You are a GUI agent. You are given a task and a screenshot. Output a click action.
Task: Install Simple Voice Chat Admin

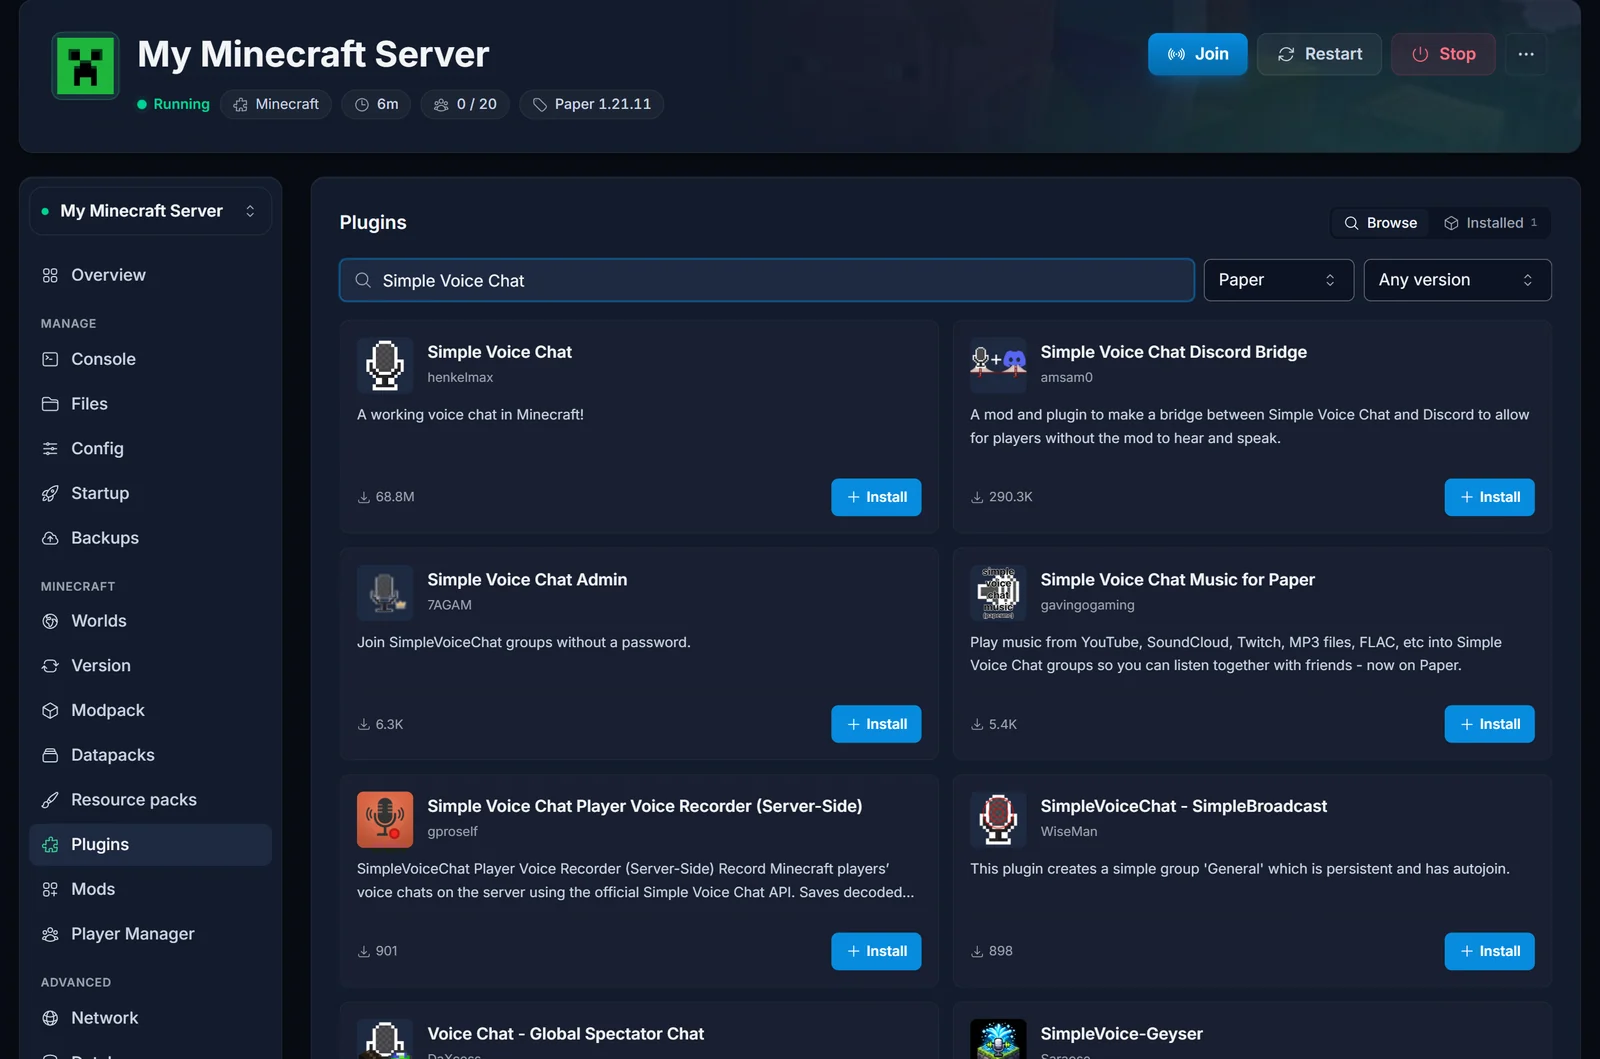(x=876, y=724)
